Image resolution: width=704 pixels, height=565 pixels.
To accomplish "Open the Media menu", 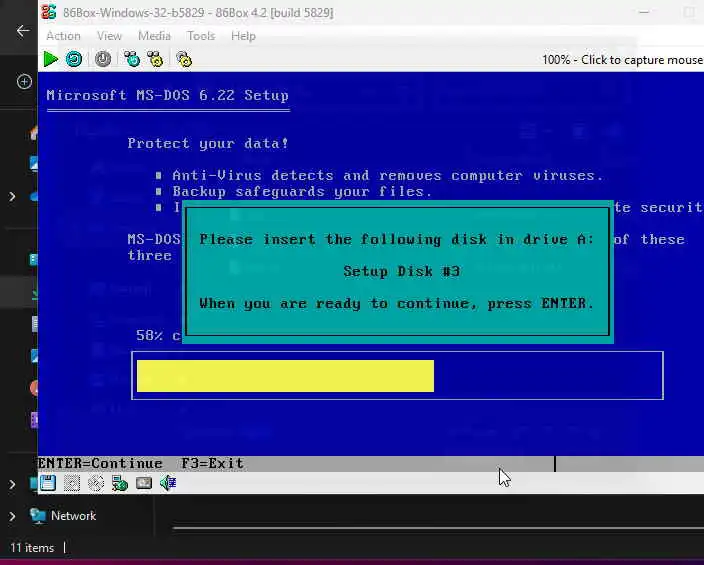I will tap(154, 36).
